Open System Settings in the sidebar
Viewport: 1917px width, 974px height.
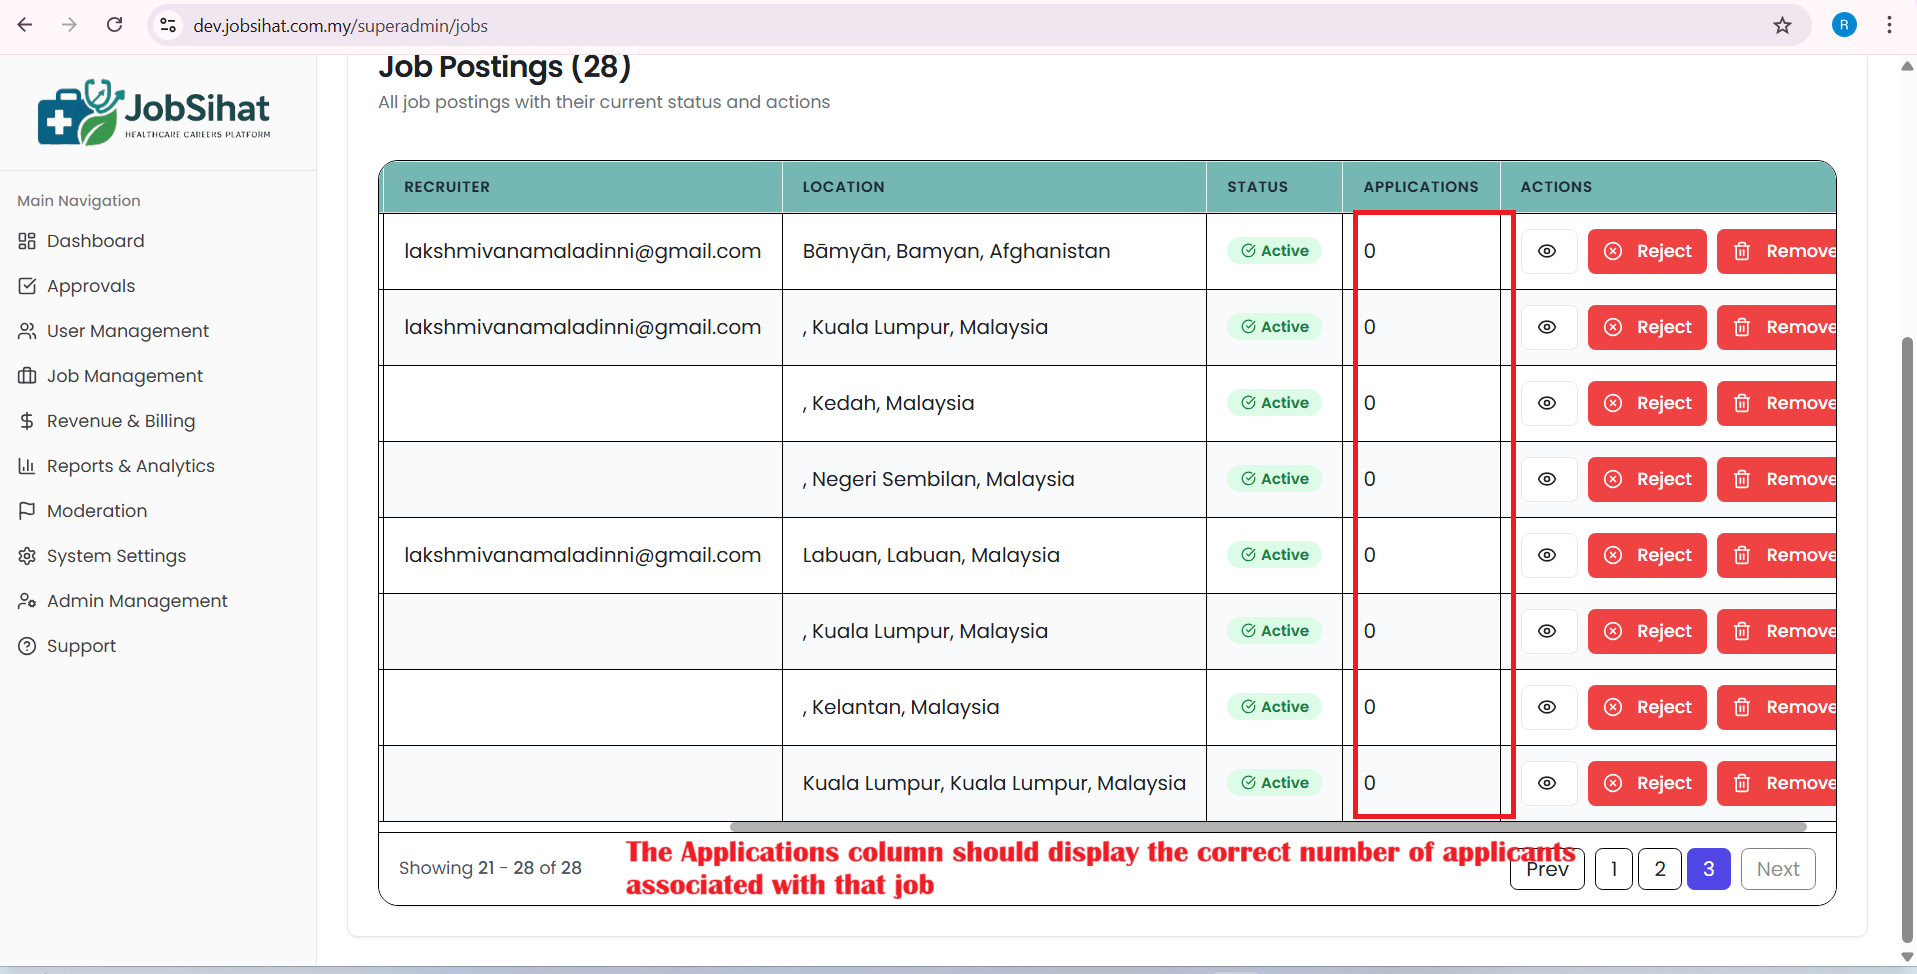[116, 556]
